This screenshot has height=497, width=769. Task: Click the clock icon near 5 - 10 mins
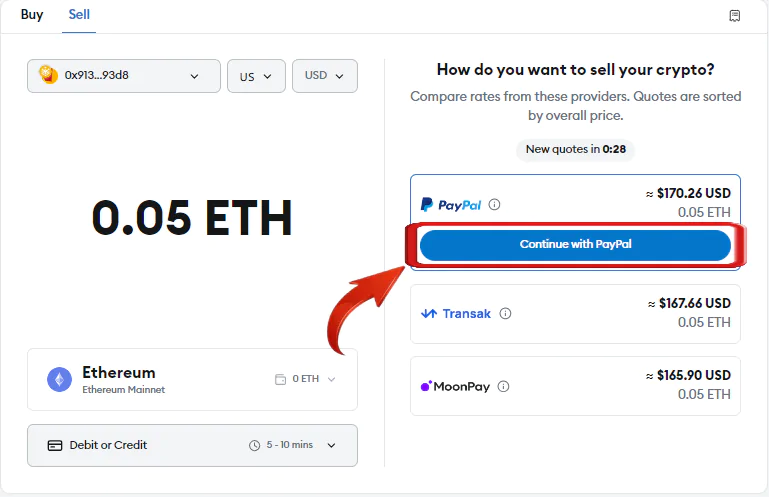click(x=254, y=445)
